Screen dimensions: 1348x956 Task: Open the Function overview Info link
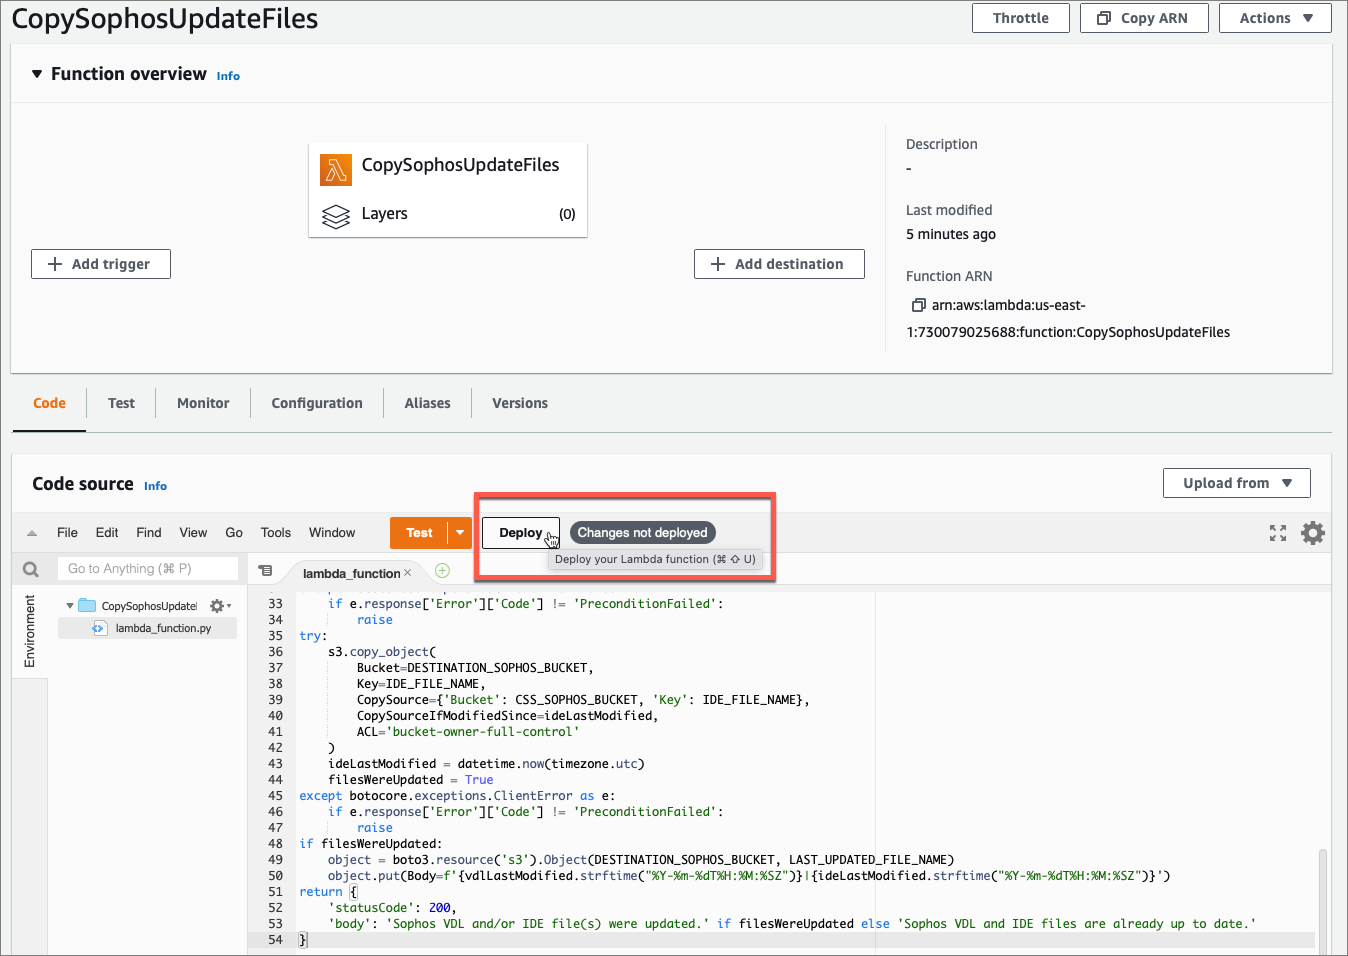228,76
